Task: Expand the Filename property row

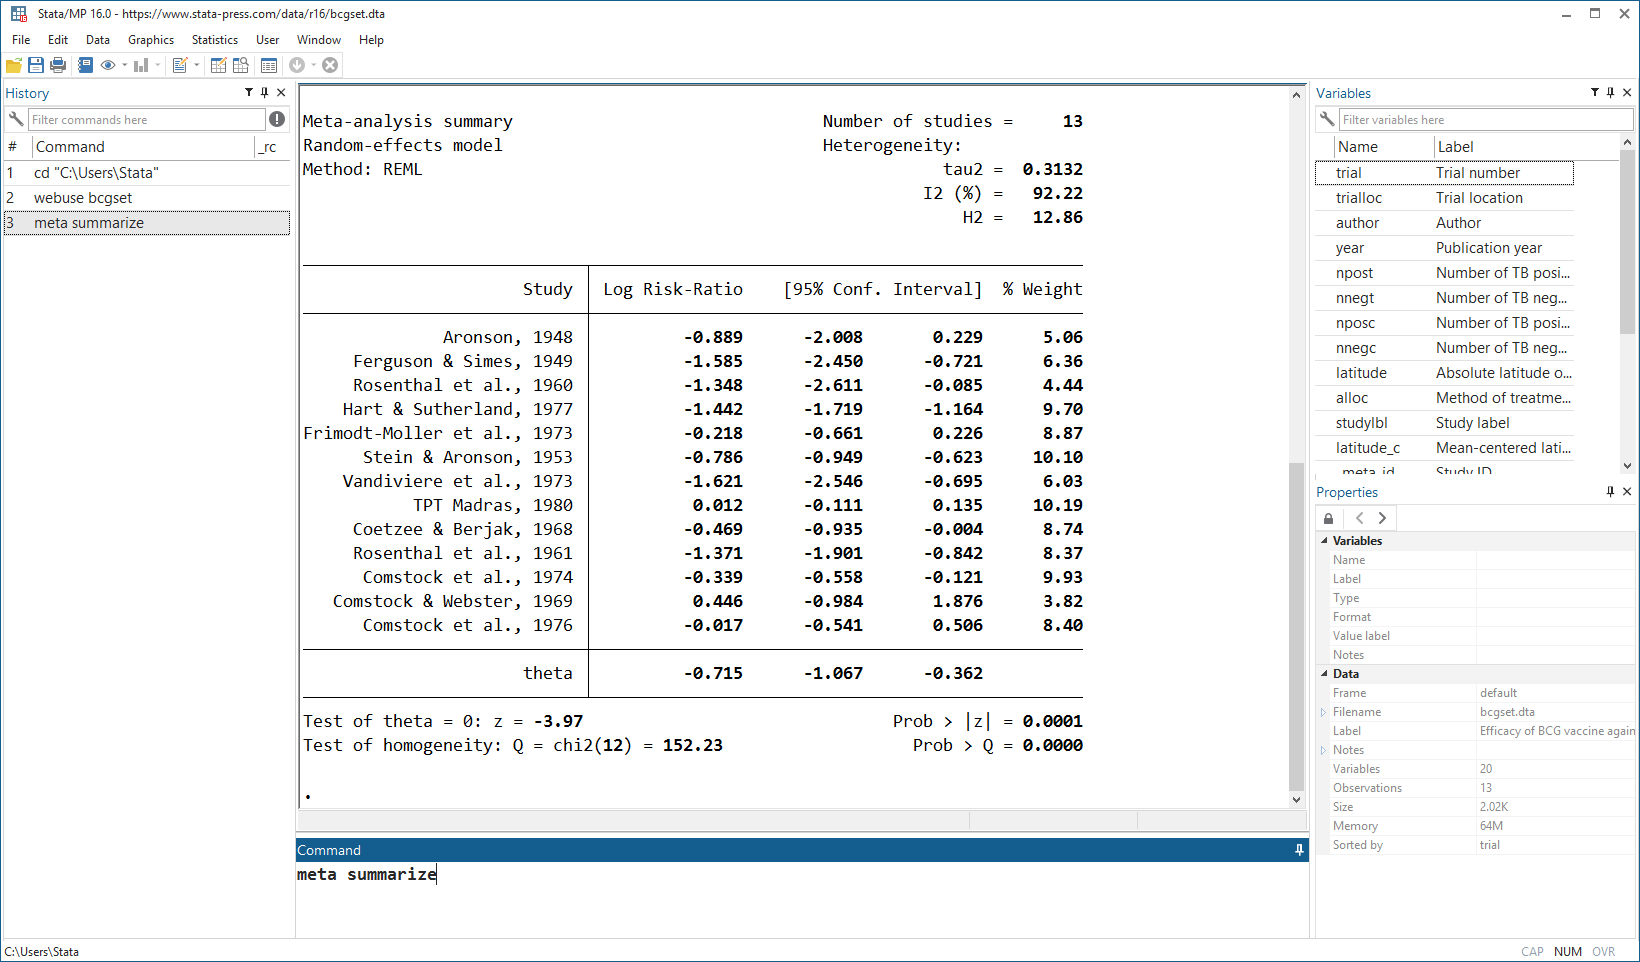Action: 1323,712
